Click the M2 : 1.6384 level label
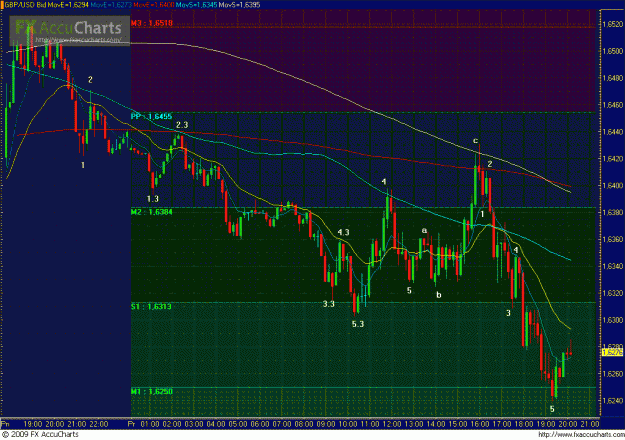Image resolution: width=625 pixels, height=440 pixels. pos(152,212)
